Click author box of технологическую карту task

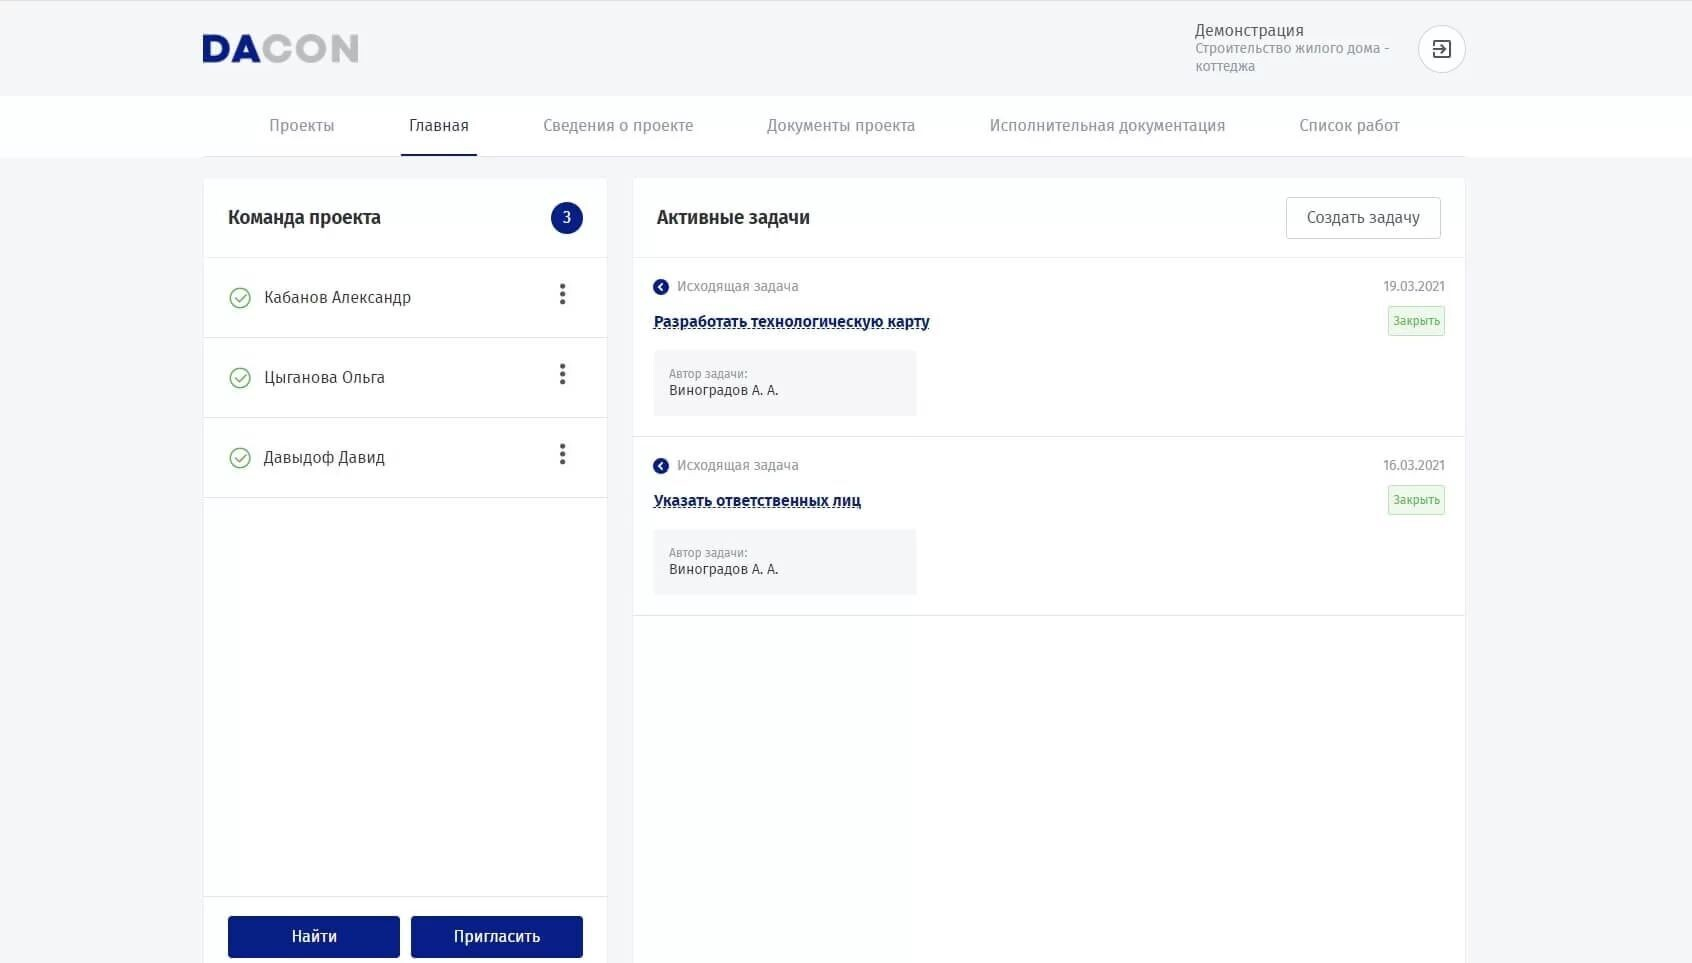[785, 383]
